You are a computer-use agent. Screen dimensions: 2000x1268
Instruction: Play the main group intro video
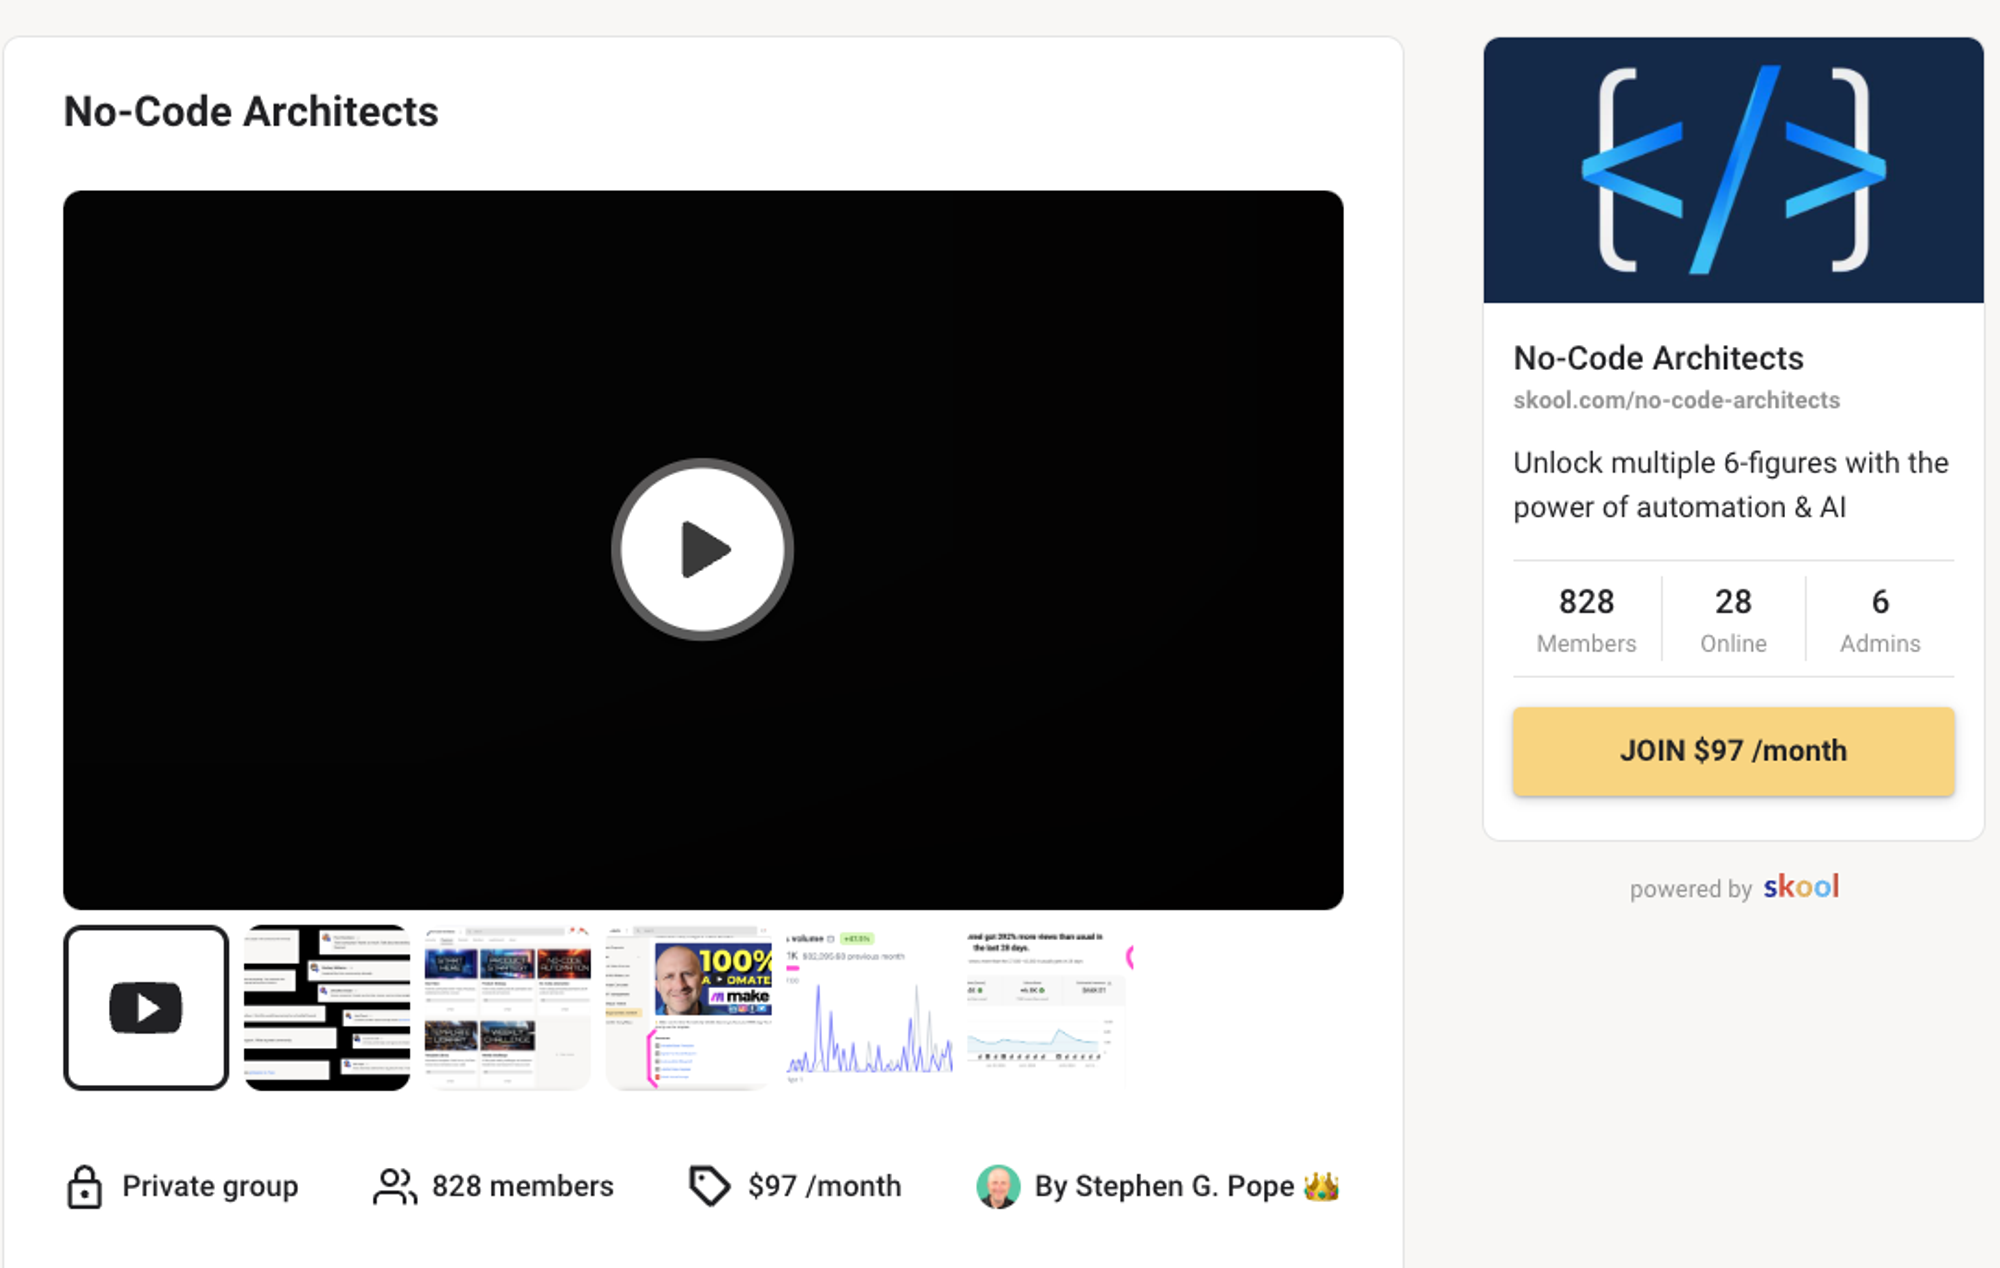click(x=702, y=549)
